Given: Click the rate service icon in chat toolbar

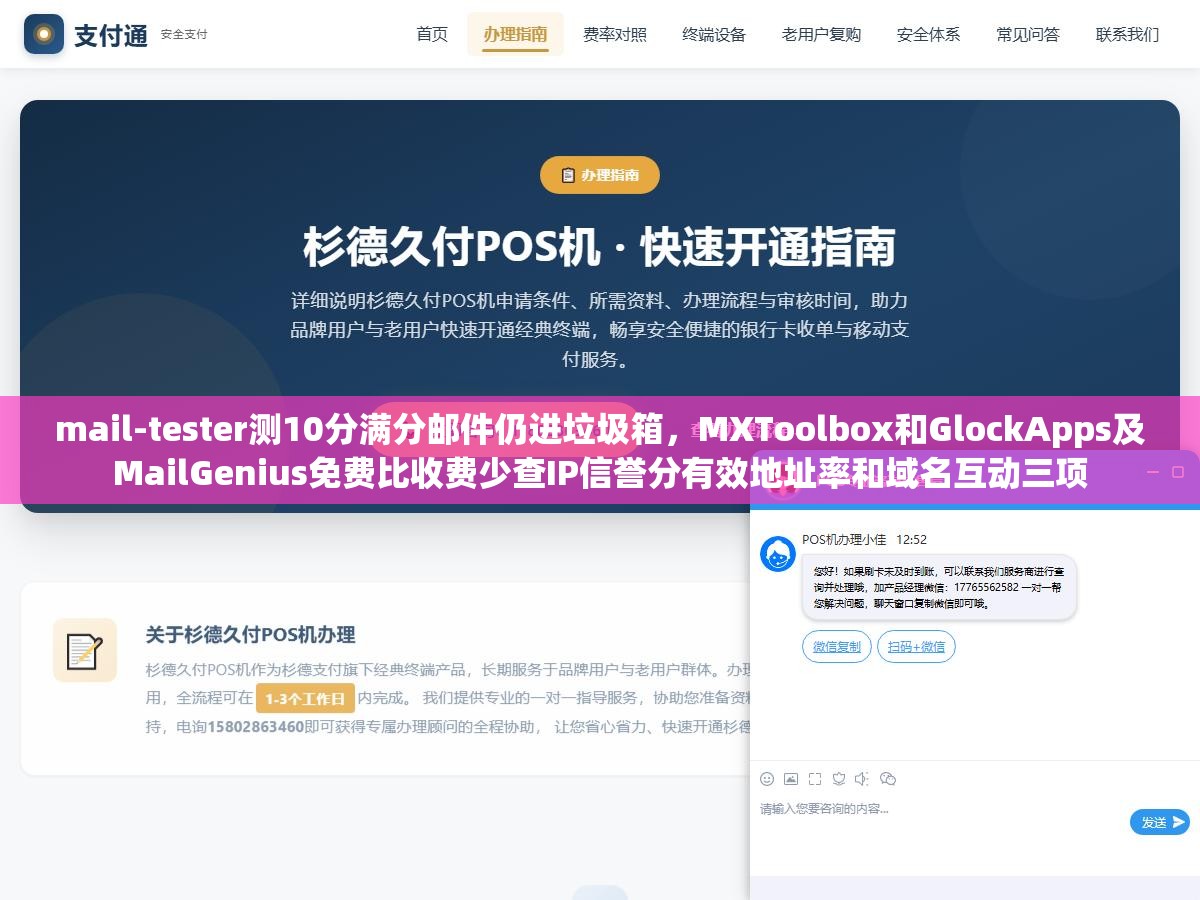Looking at the screenshot, I should click(x=839, y=779).
